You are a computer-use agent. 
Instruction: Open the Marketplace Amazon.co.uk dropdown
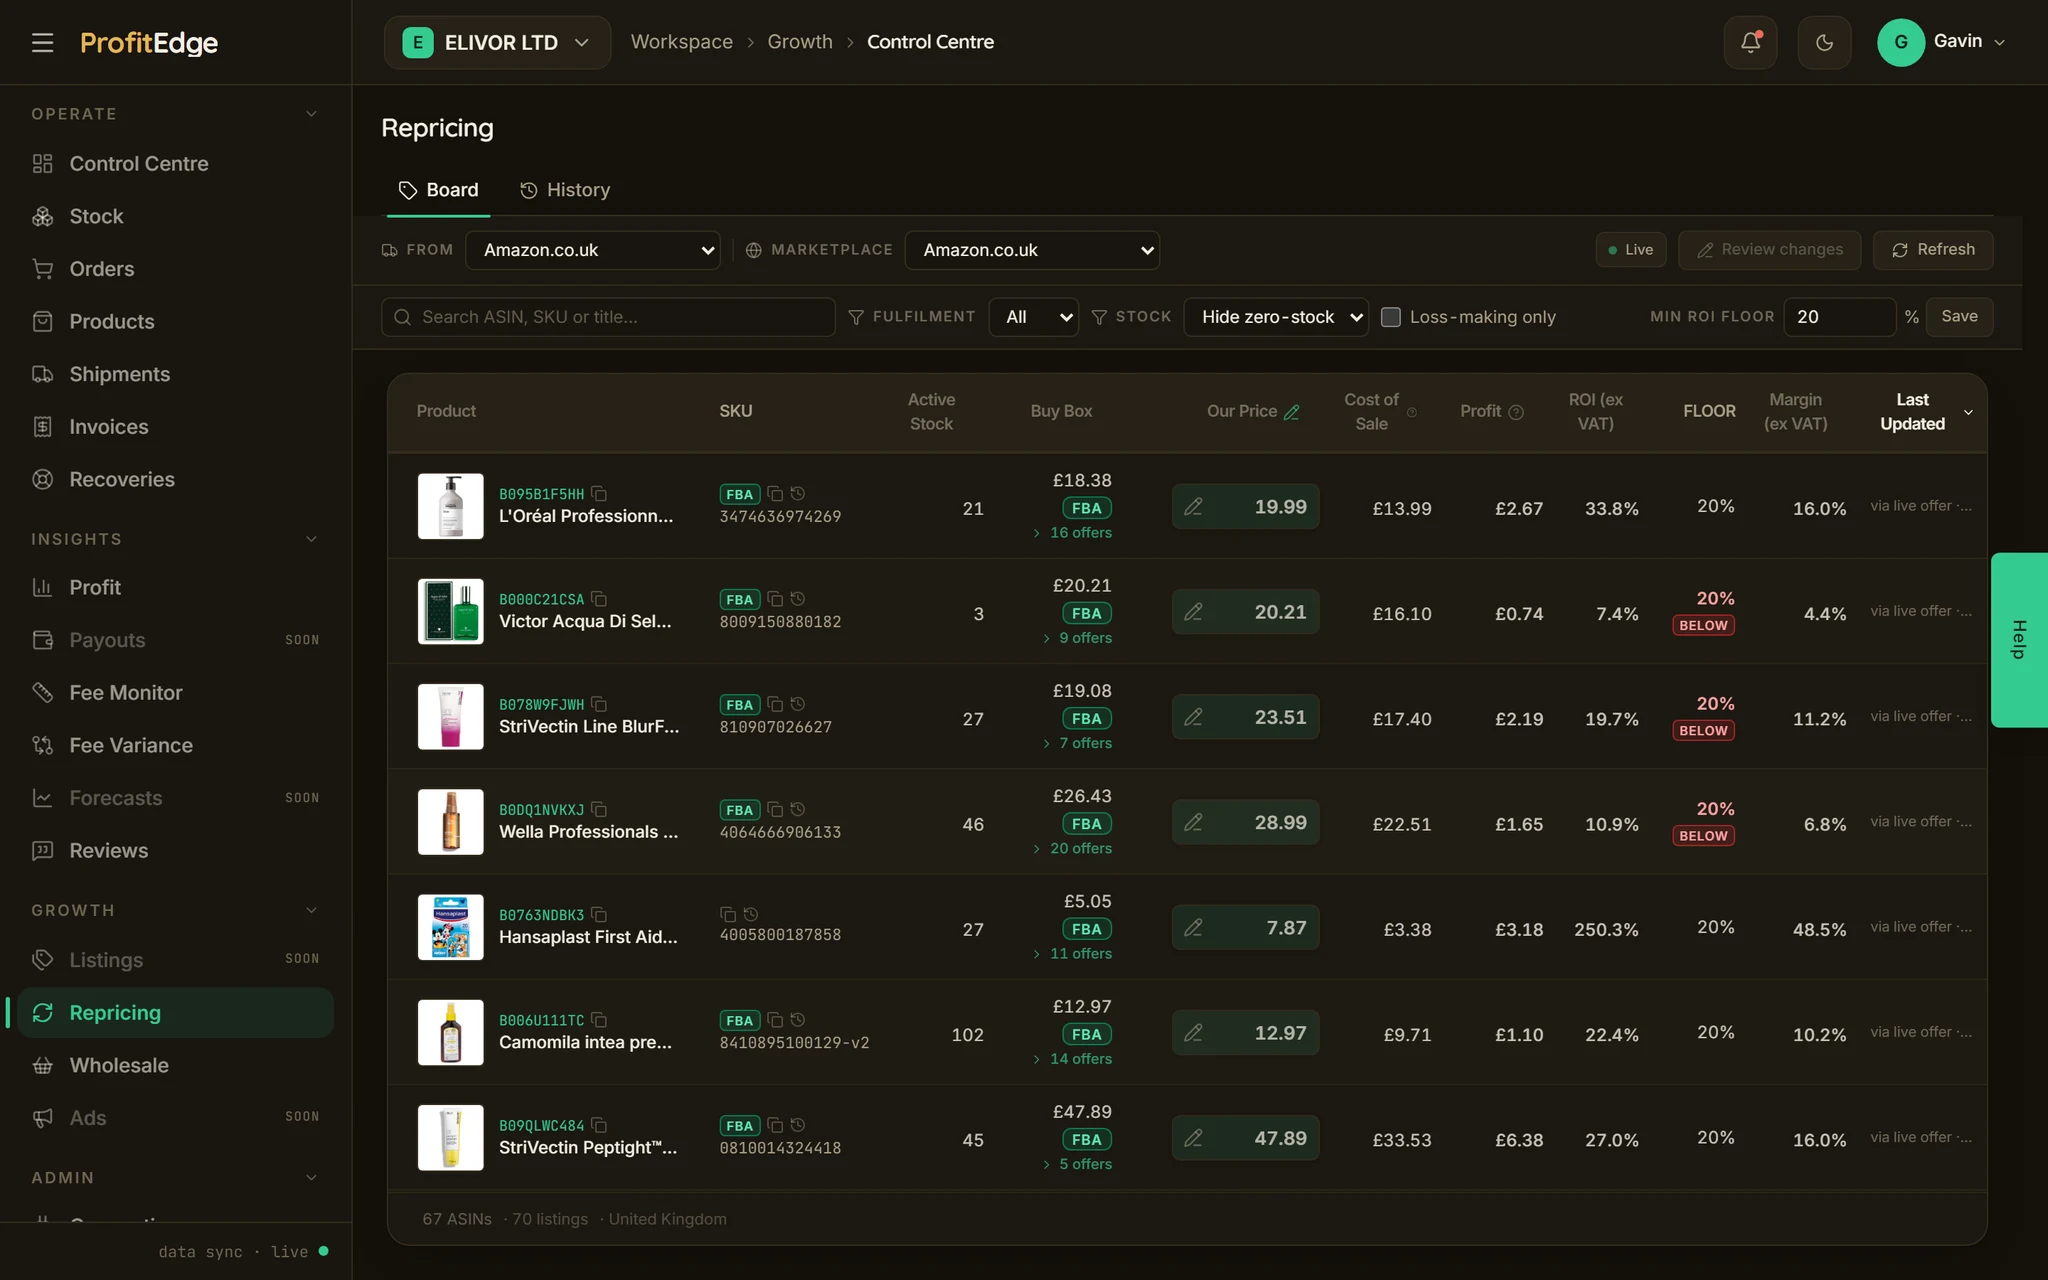[x=1032, y=250]
